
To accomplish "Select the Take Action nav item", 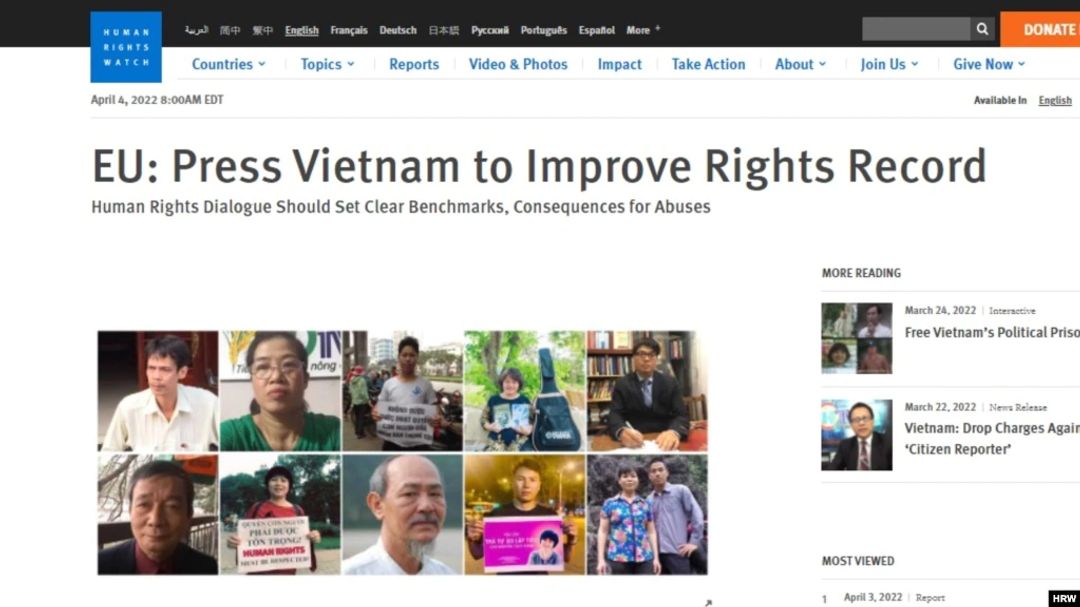I will [x=708, y=64].
